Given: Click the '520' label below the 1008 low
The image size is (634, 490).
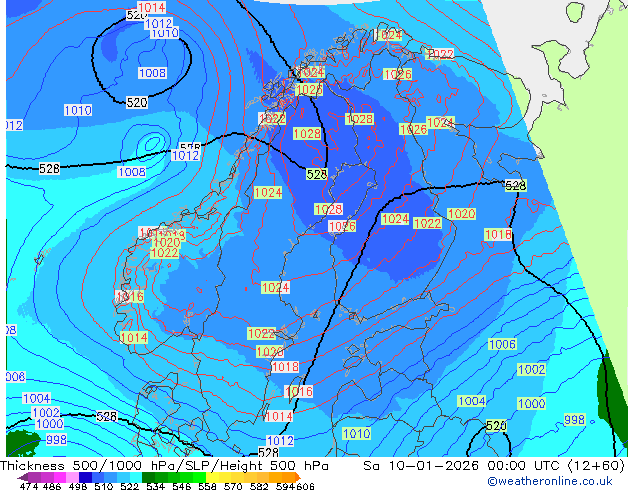Looking at the screenshot, I should point(137,102).
